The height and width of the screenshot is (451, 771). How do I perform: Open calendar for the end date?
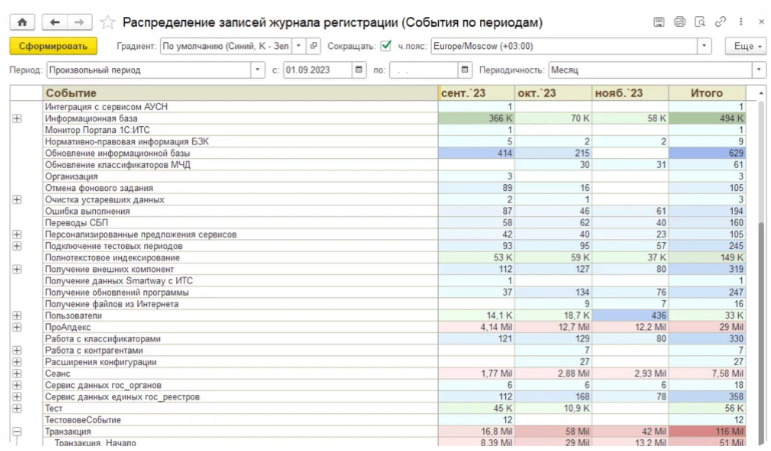[x=465, y=70]
